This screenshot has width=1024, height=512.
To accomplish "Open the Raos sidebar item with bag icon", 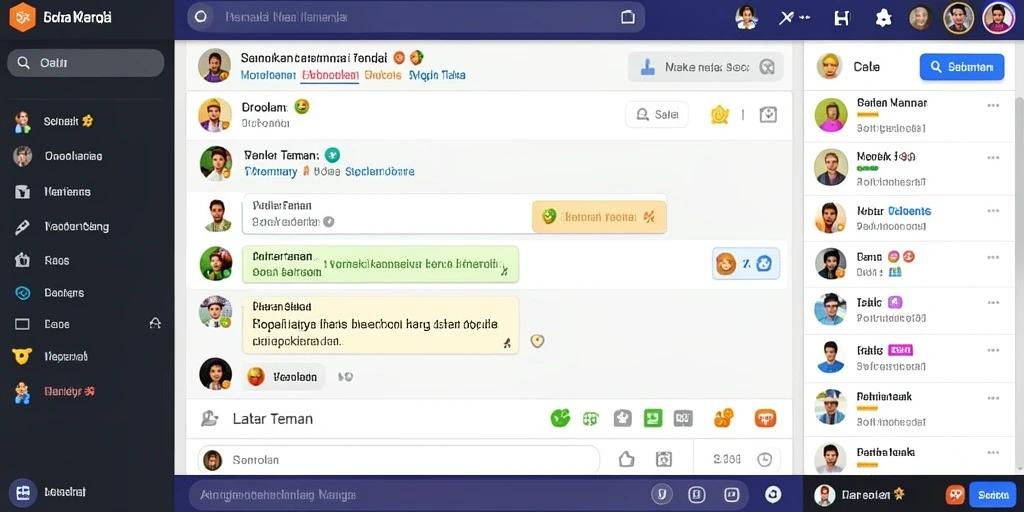I will pyautogui.click(x=22, y=260).
